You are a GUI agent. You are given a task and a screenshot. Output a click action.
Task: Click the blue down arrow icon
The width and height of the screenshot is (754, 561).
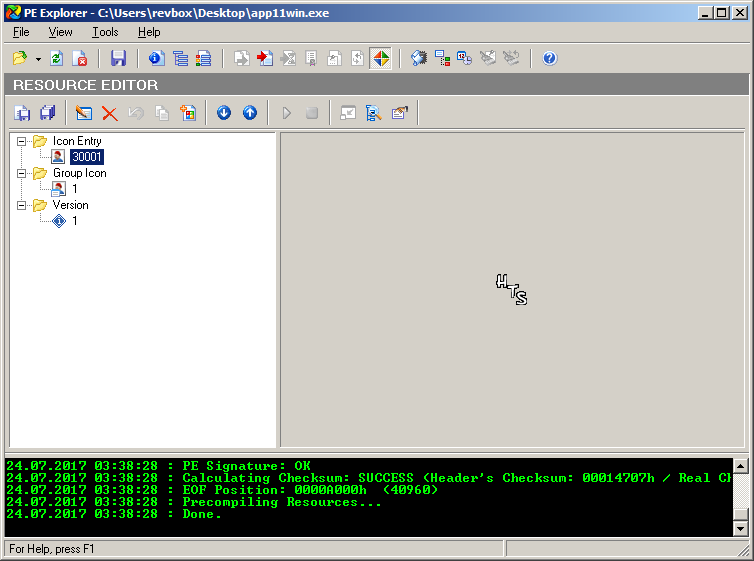(x=224, y=113)
